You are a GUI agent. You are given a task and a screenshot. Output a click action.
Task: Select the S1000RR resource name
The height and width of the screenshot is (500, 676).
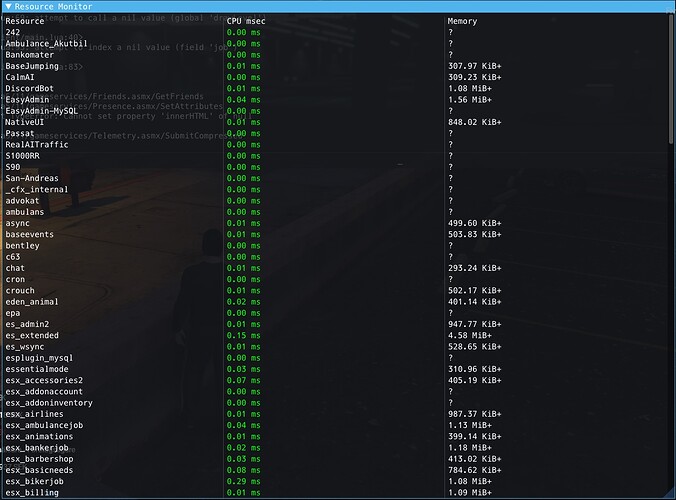click(22, 156)
